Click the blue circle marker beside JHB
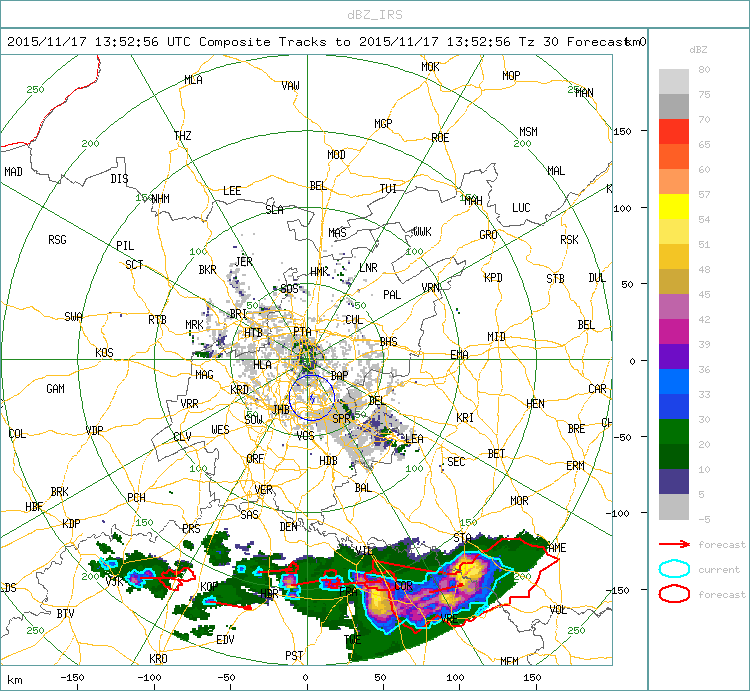750x691 pixels. (311, 397)
